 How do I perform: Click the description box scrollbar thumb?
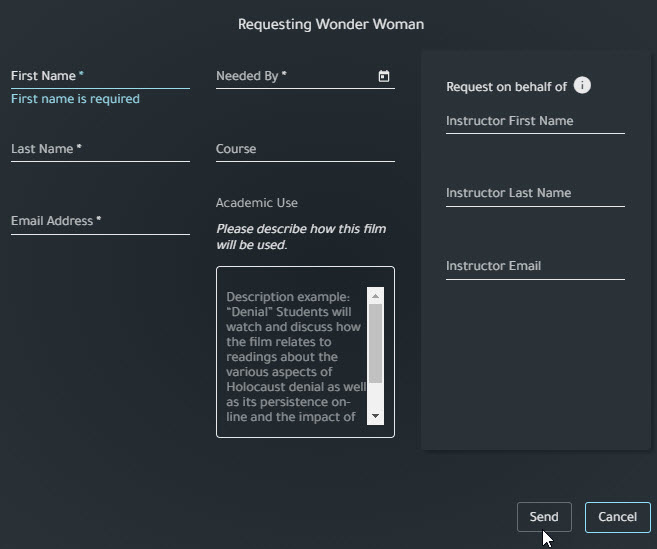(375, 343)
